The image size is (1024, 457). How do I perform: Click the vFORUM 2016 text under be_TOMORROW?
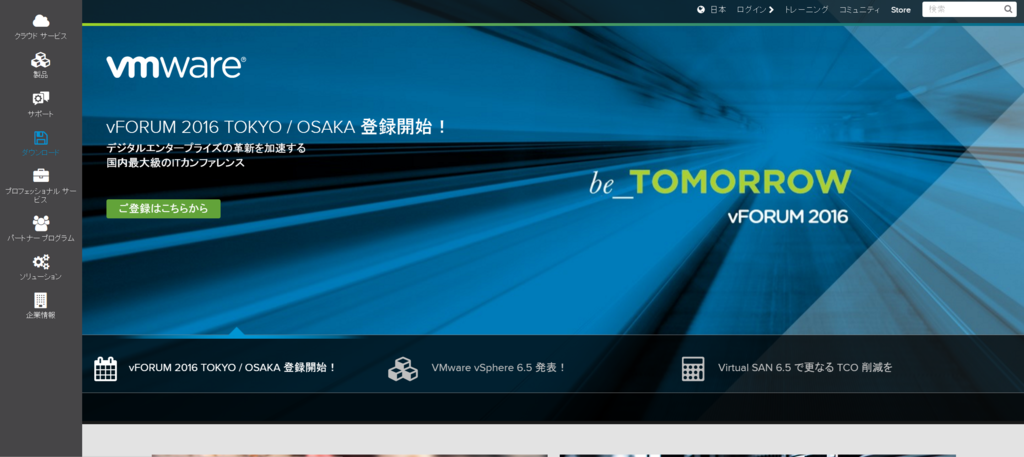pyautogui.click(x=788, y=217)
